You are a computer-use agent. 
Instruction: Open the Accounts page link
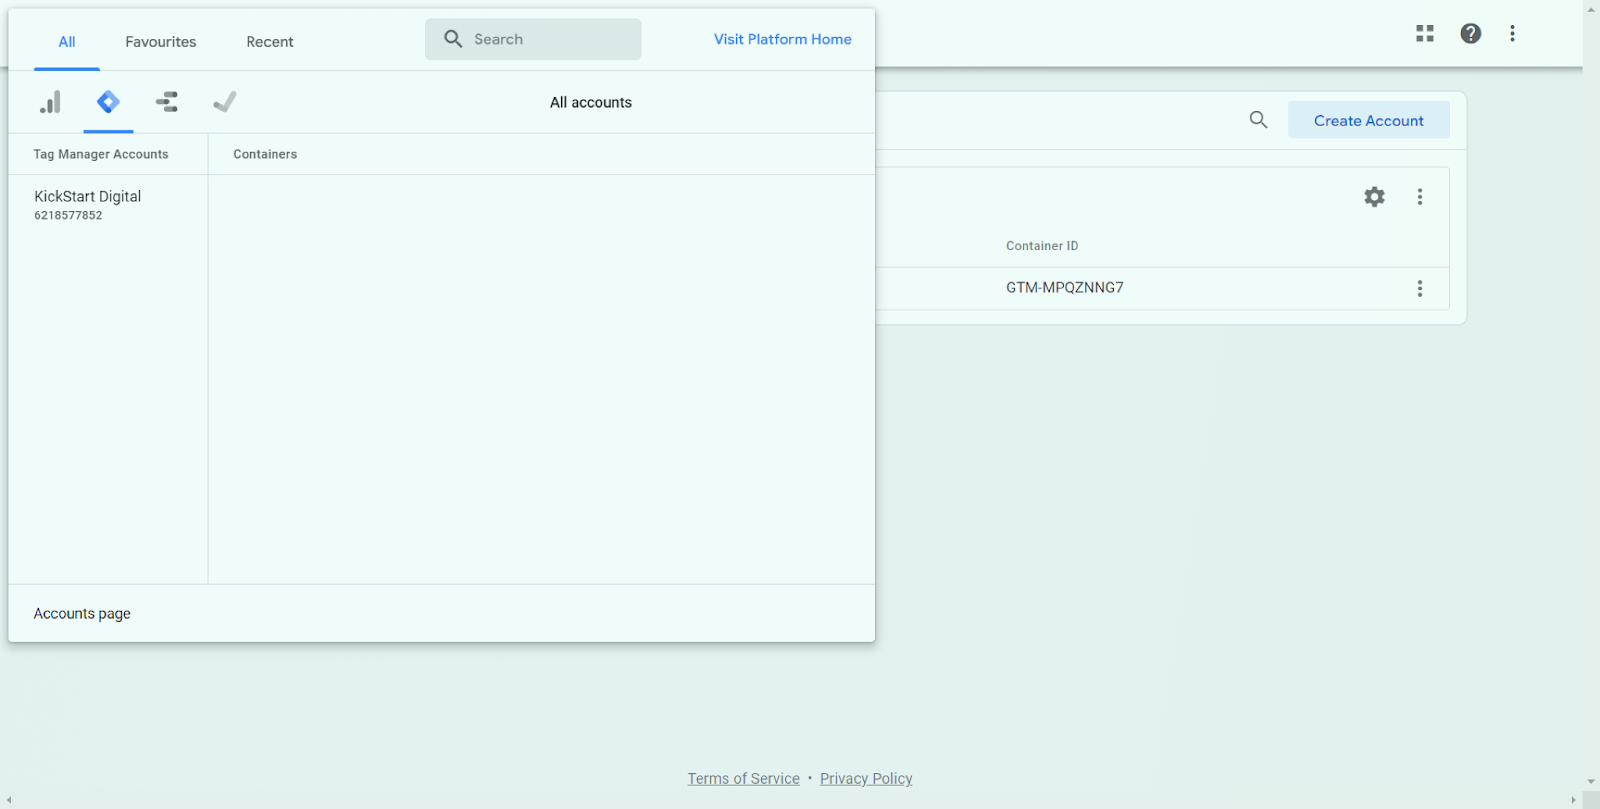82,614
